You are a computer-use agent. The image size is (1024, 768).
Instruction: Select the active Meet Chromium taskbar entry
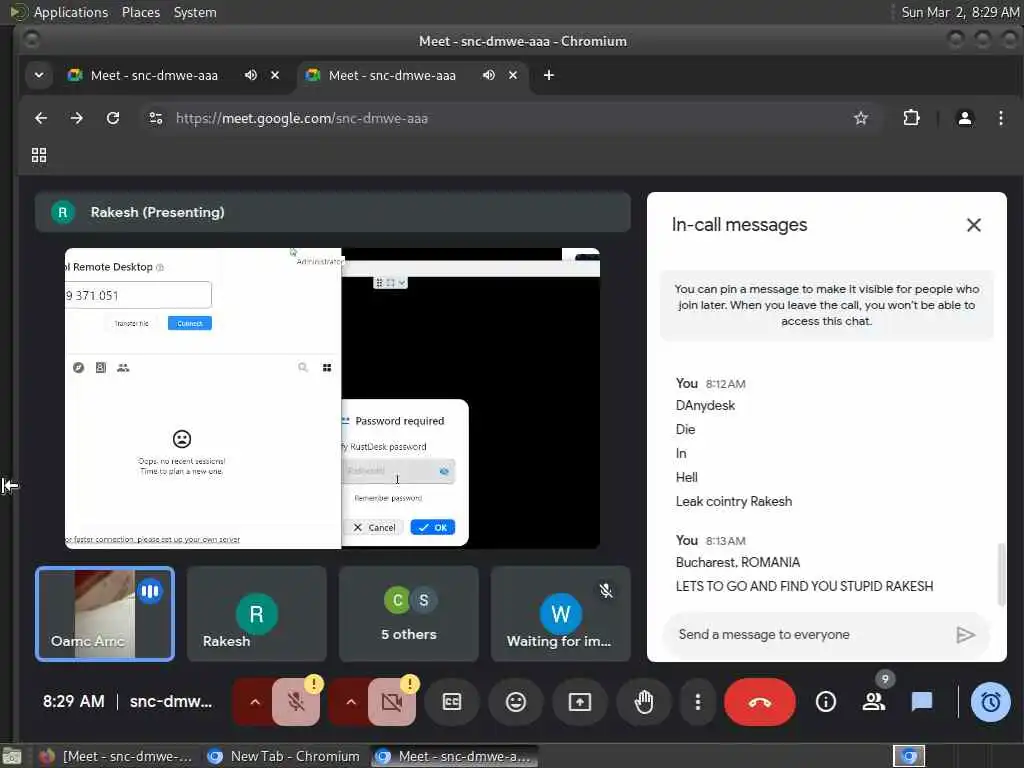click(x=455, y=756)
